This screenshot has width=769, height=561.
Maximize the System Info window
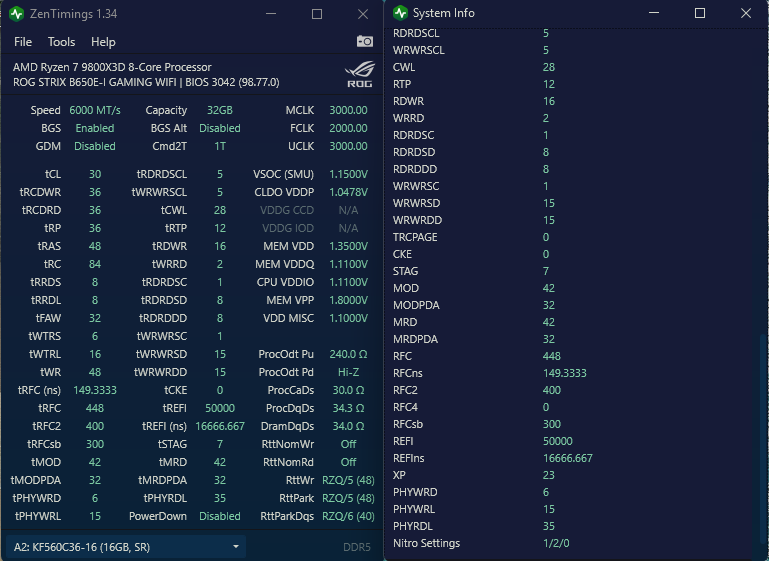point(700,13)
